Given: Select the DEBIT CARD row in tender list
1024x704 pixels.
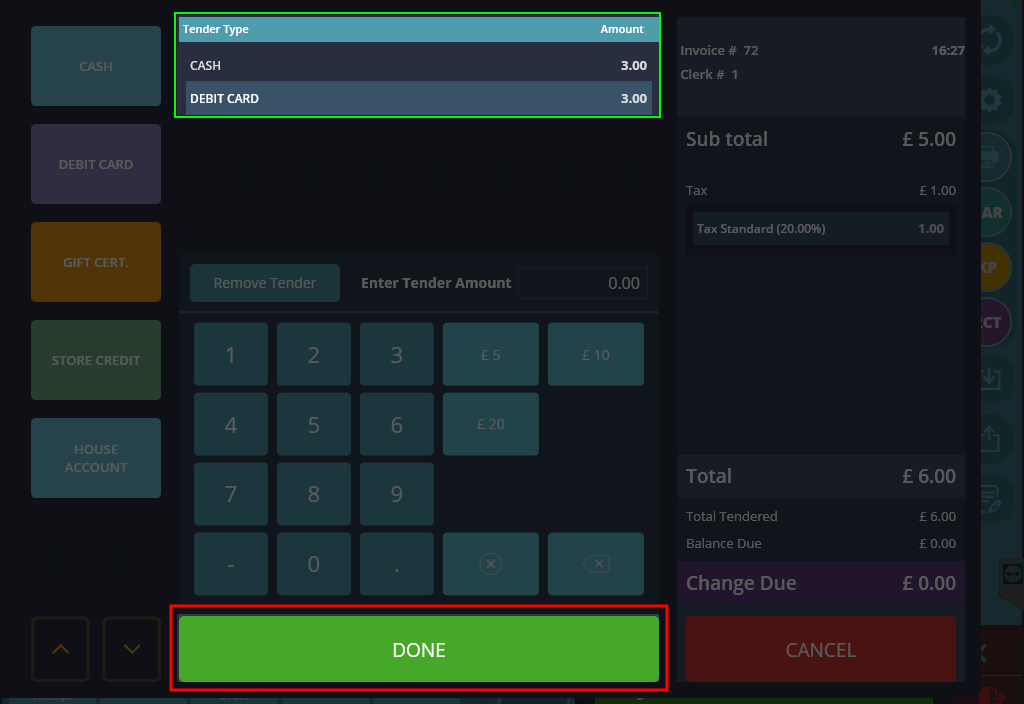Looking at the screenshot, I should [x=418, y=98].
